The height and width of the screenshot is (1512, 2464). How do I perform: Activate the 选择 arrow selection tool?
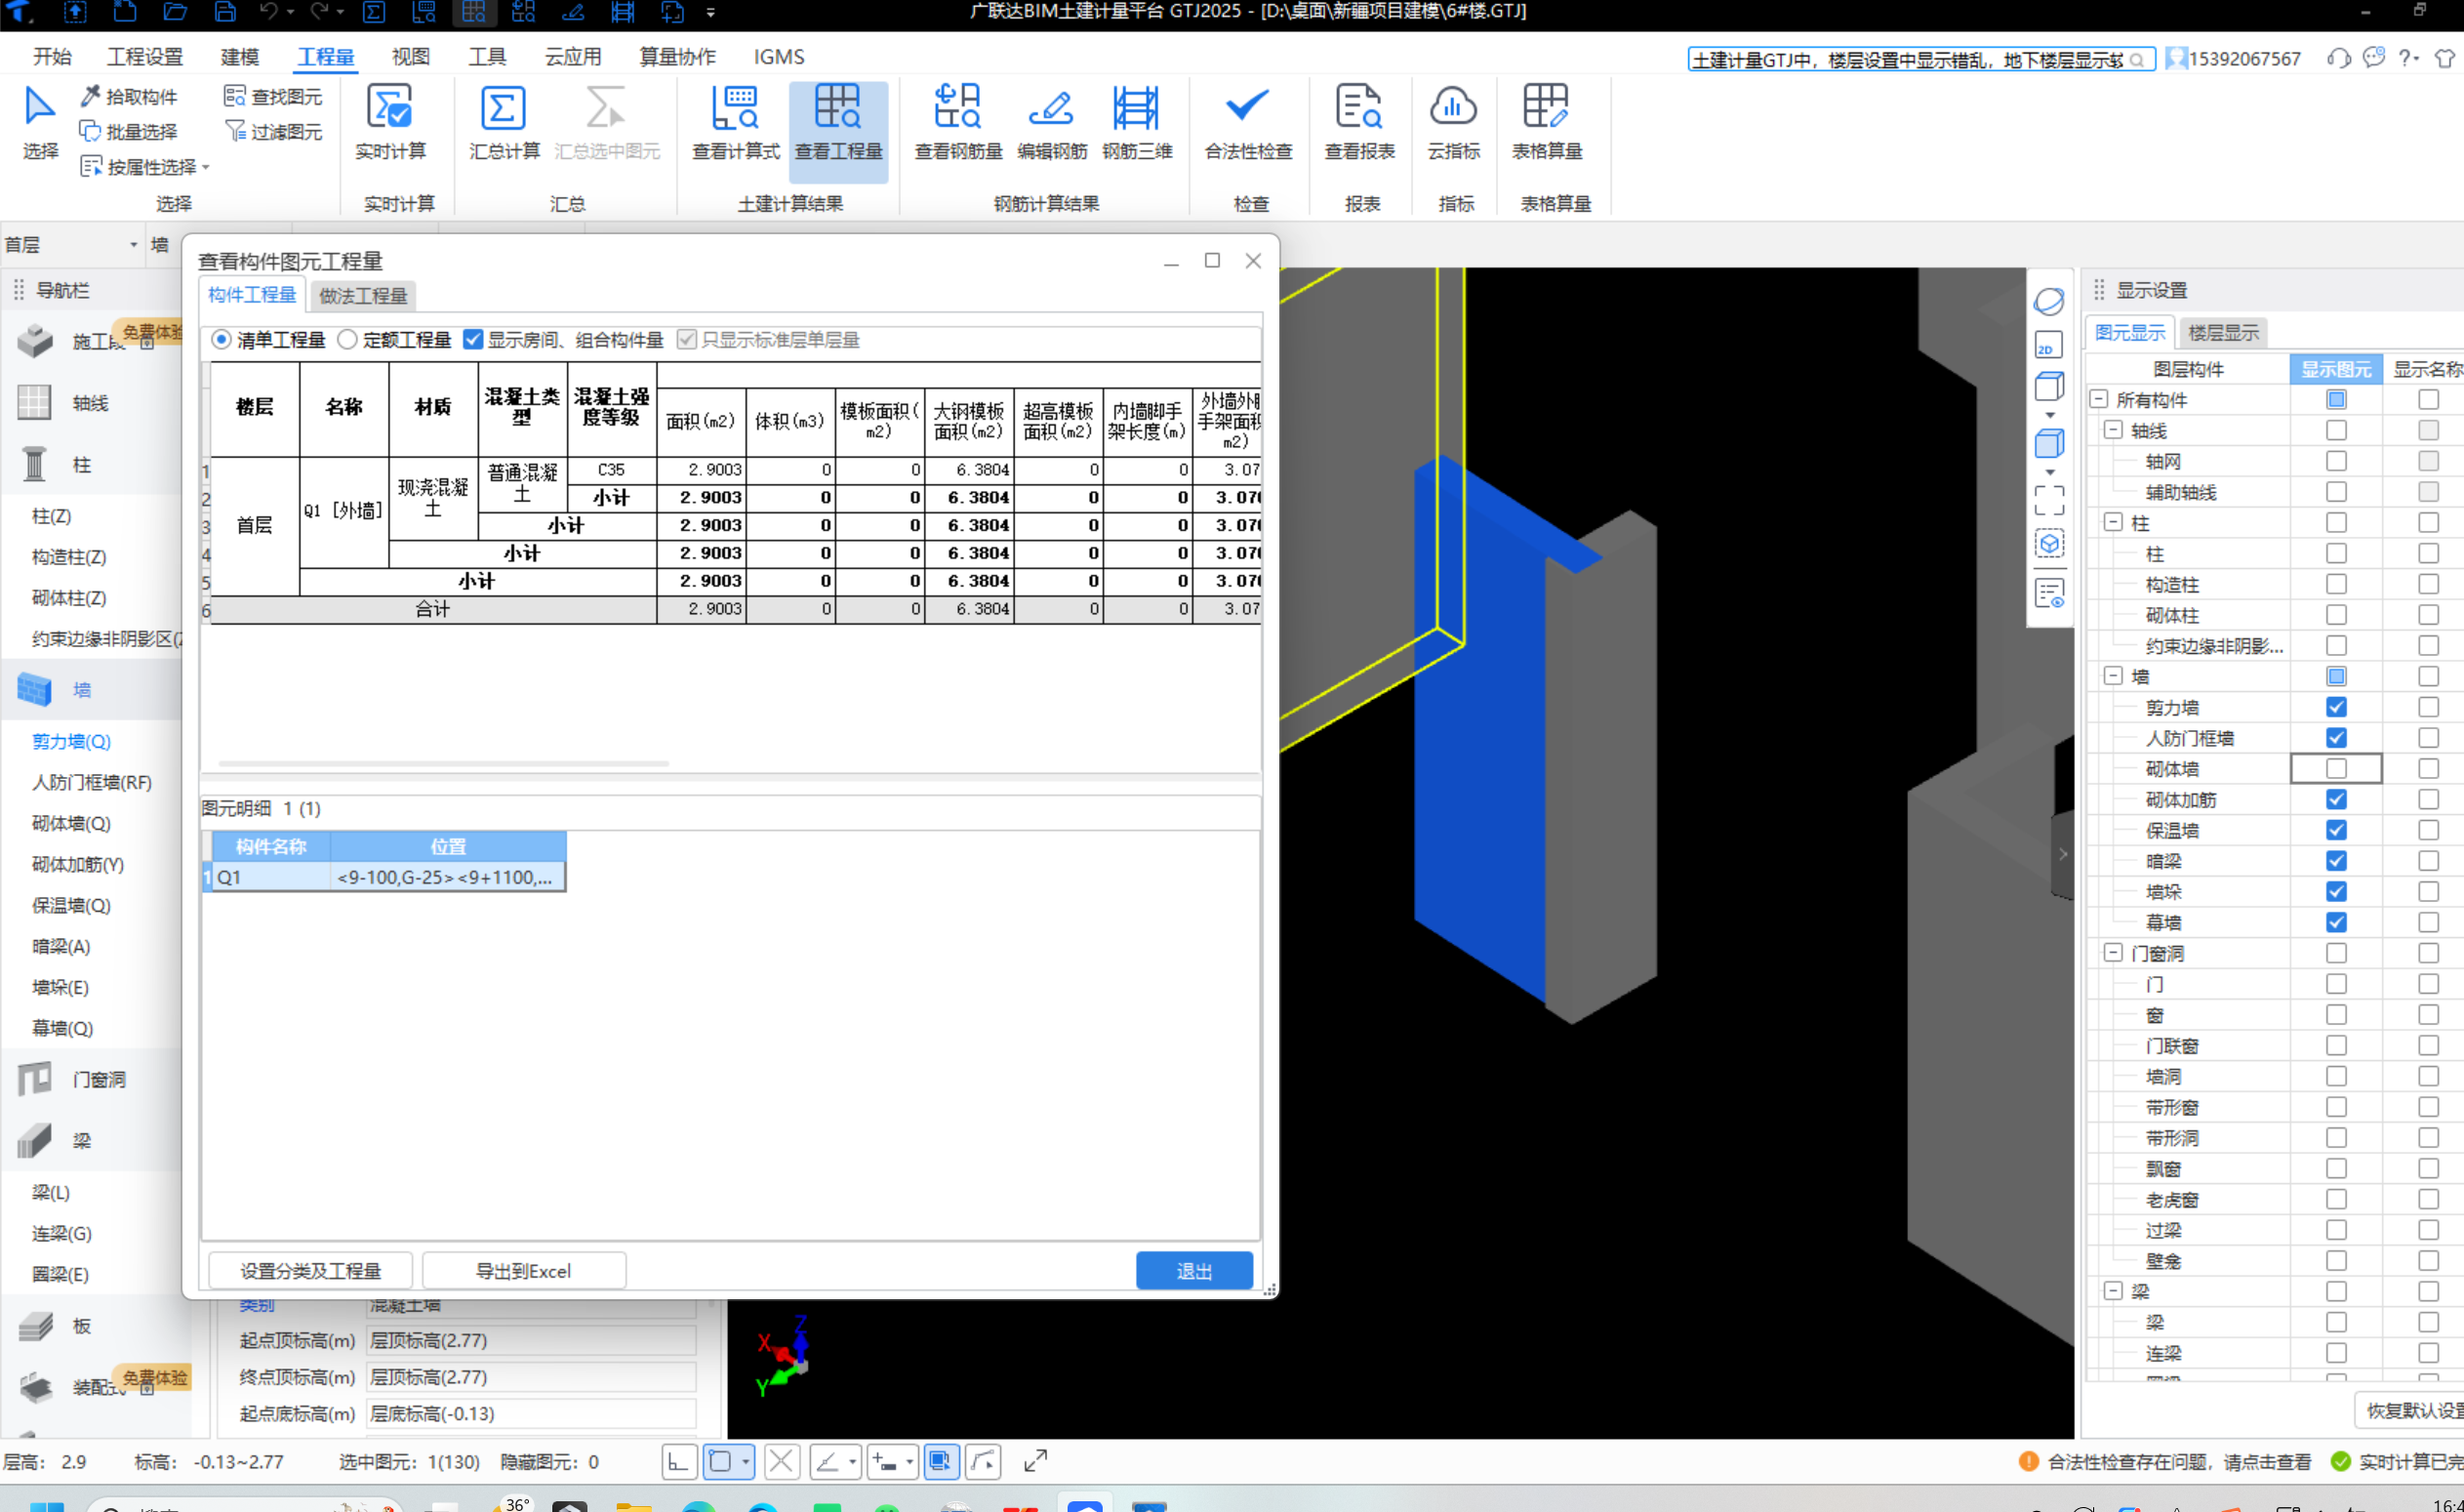pos(40,124)
